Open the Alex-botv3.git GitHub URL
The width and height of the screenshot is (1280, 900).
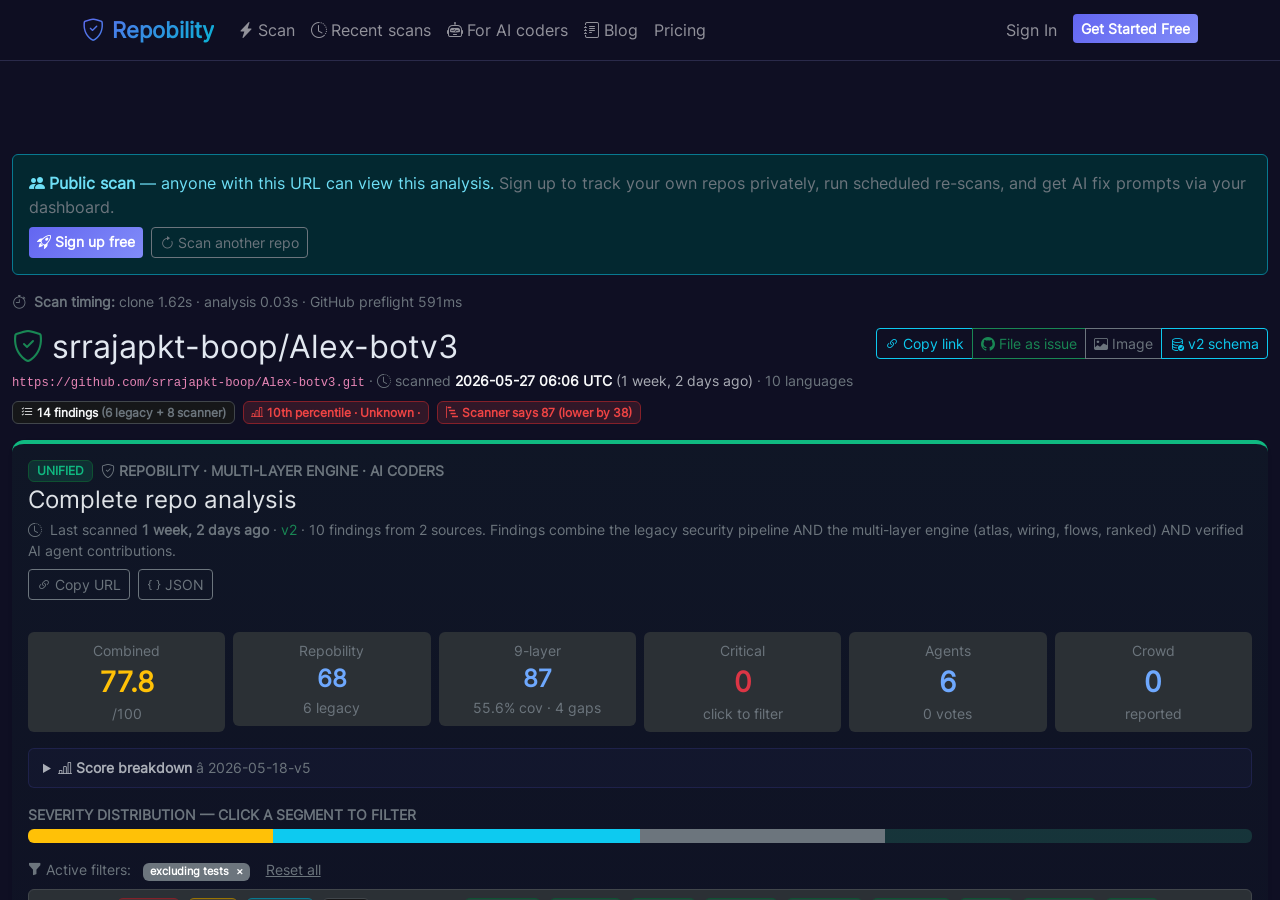click(x=188, y=382)
